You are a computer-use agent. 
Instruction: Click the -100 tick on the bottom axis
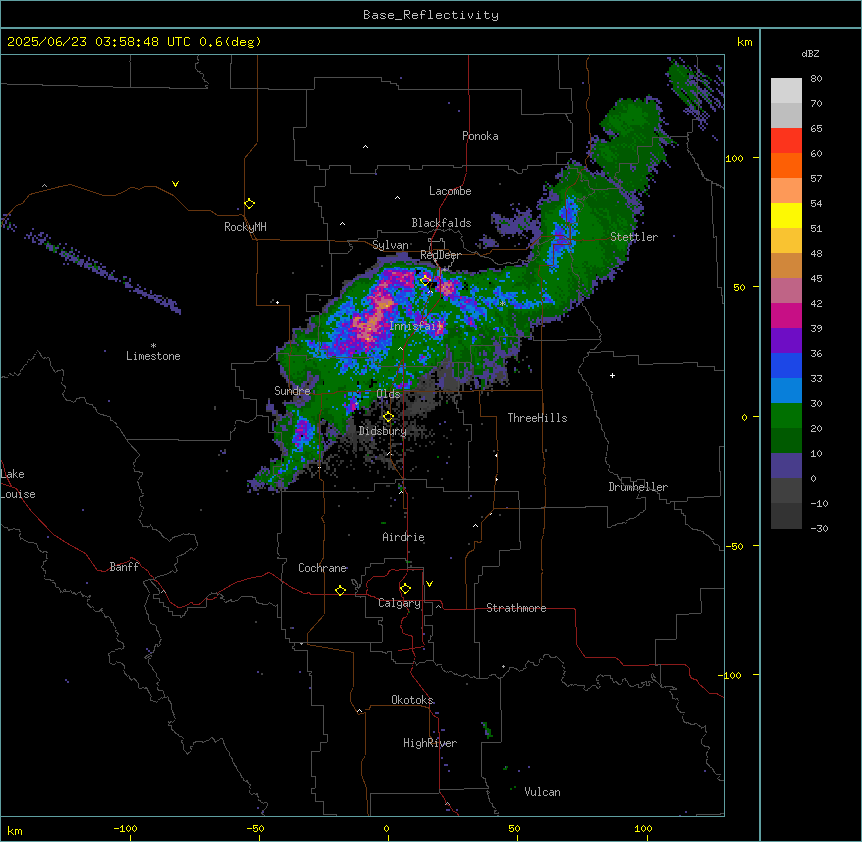(125, 829)
